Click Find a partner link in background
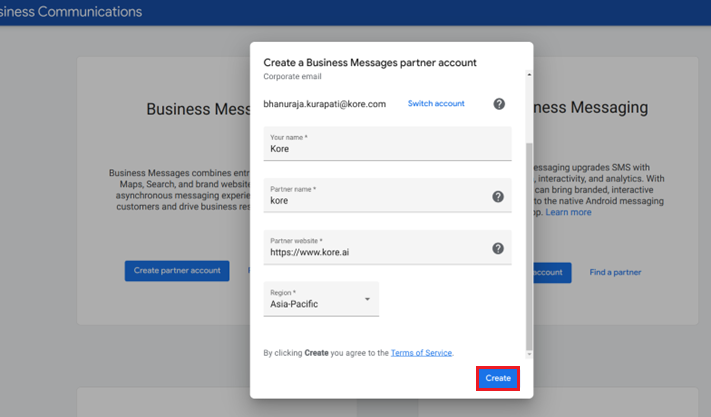The width and height of the screenshot is (711, 417). point(615,272)
